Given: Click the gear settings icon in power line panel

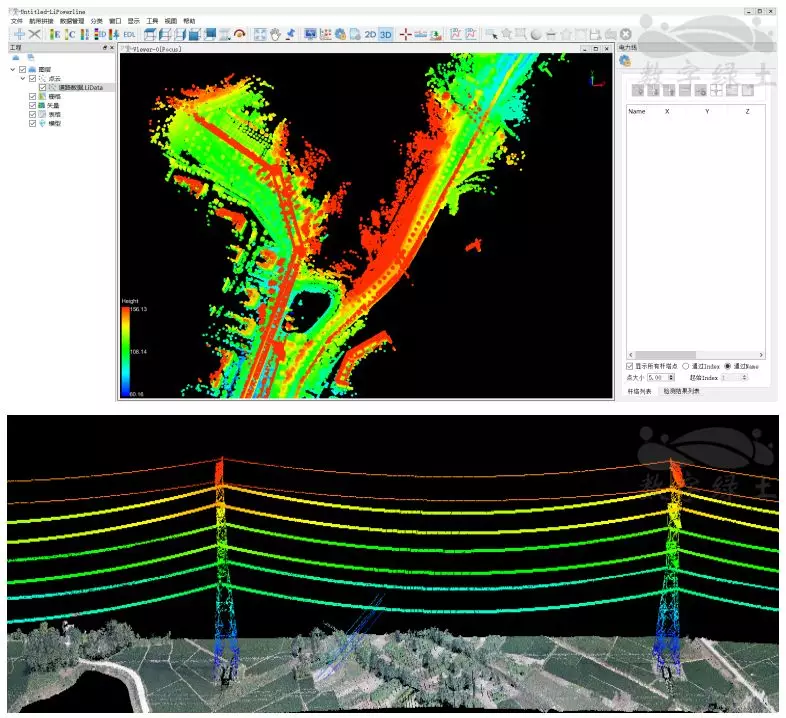Looking at the screenshot, I should click(625, 61).
